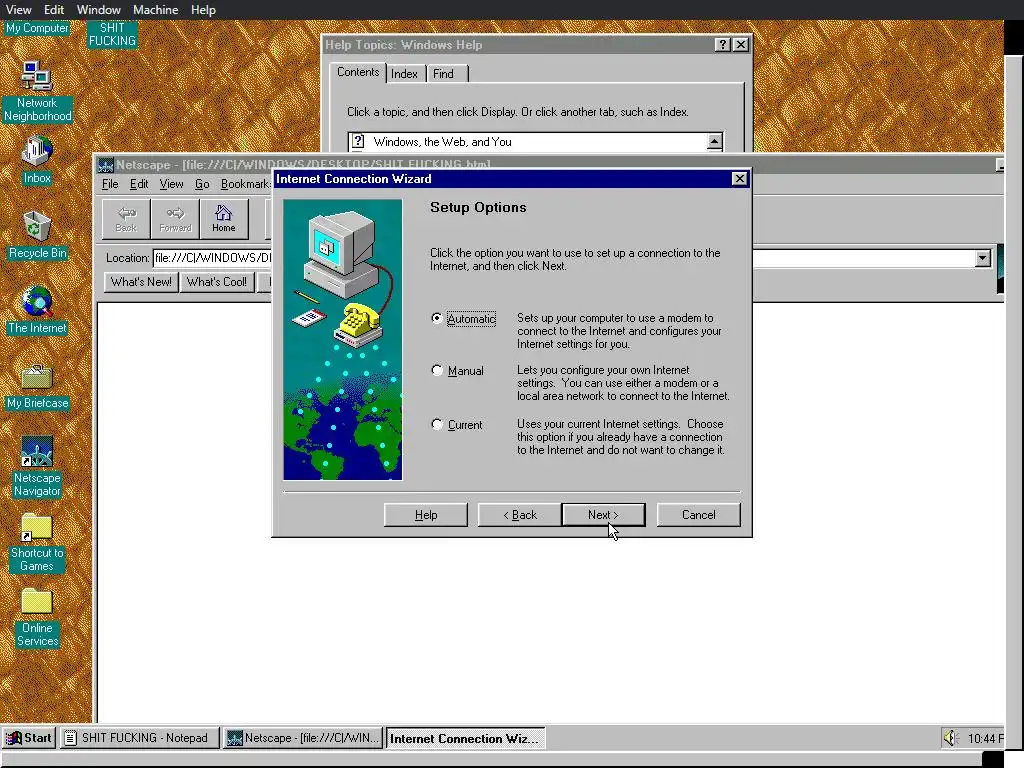Close the Internet Connection Wizard dialog
This screenshot has width=1024, height=768.
tap(739, 179)
